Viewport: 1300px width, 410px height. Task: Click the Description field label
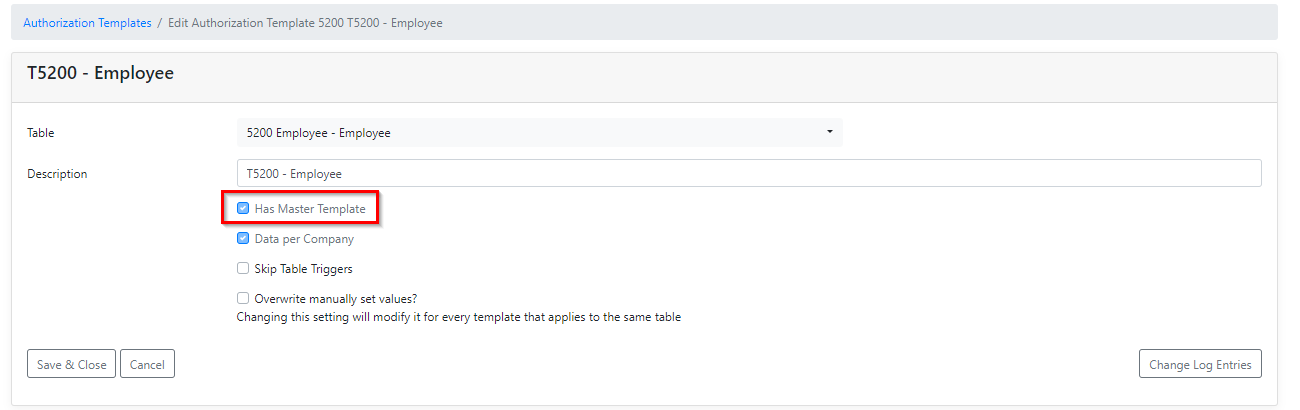click(57, 173)
